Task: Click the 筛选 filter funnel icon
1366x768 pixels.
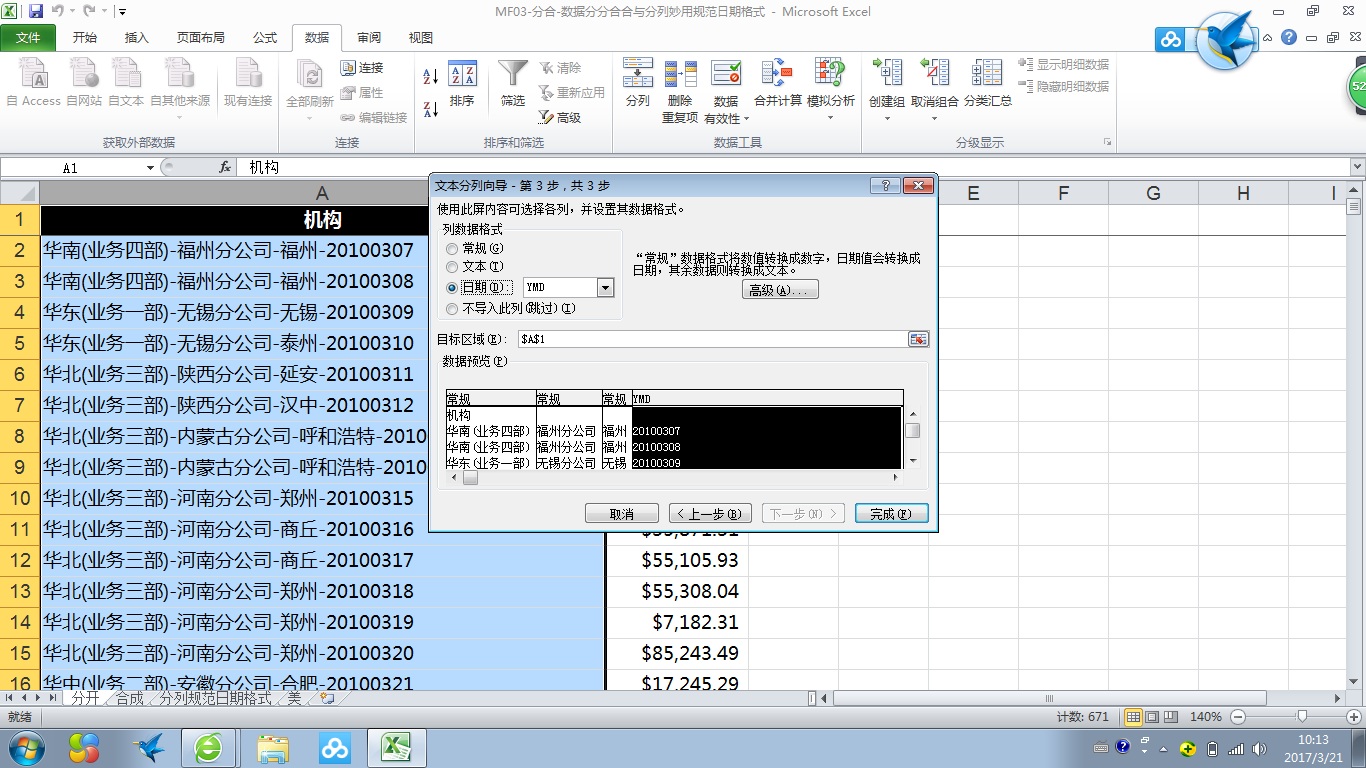Action: (x=513, y=74)
